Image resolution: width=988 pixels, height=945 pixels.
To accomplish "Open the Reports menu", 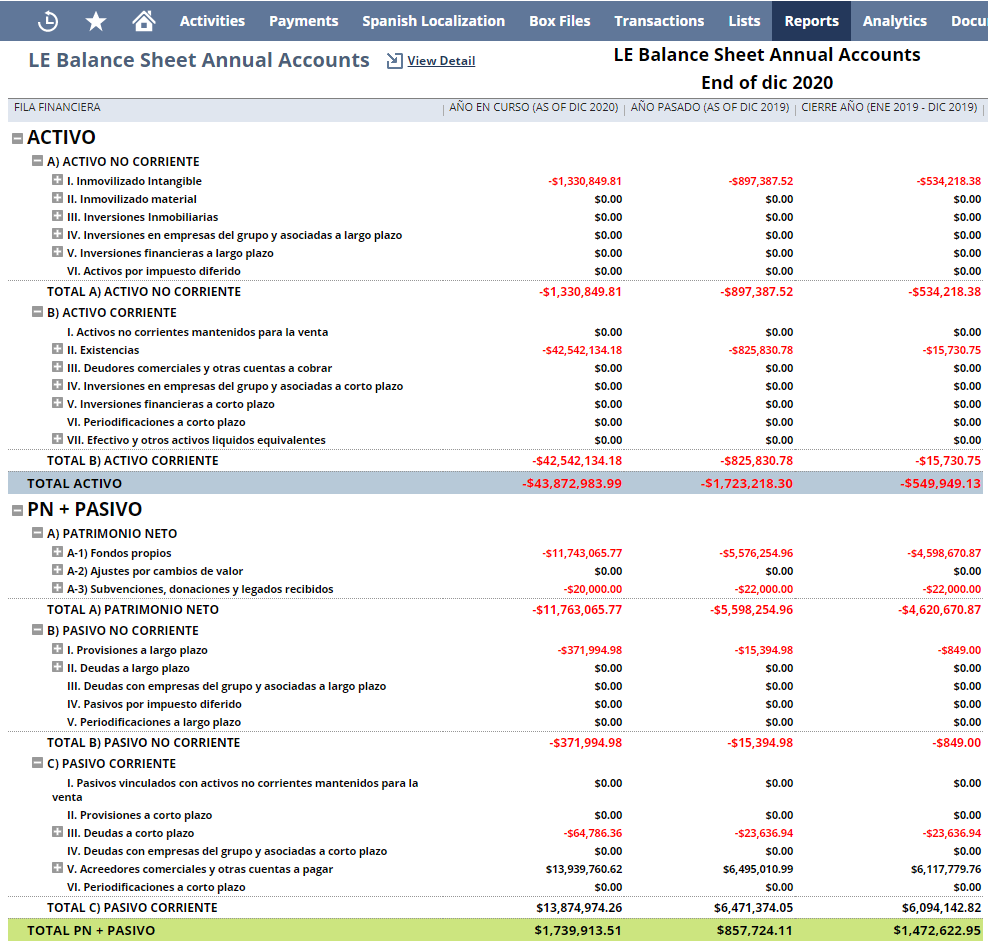I will pos(812,21).
